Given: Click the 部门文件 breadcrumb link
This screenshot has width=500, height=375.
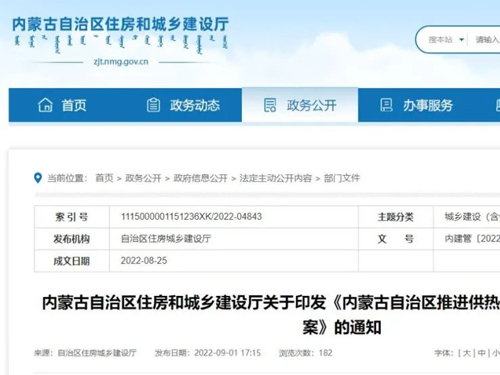Looking at the screenshot, I should pyautogui.click(x=342, y=178).
